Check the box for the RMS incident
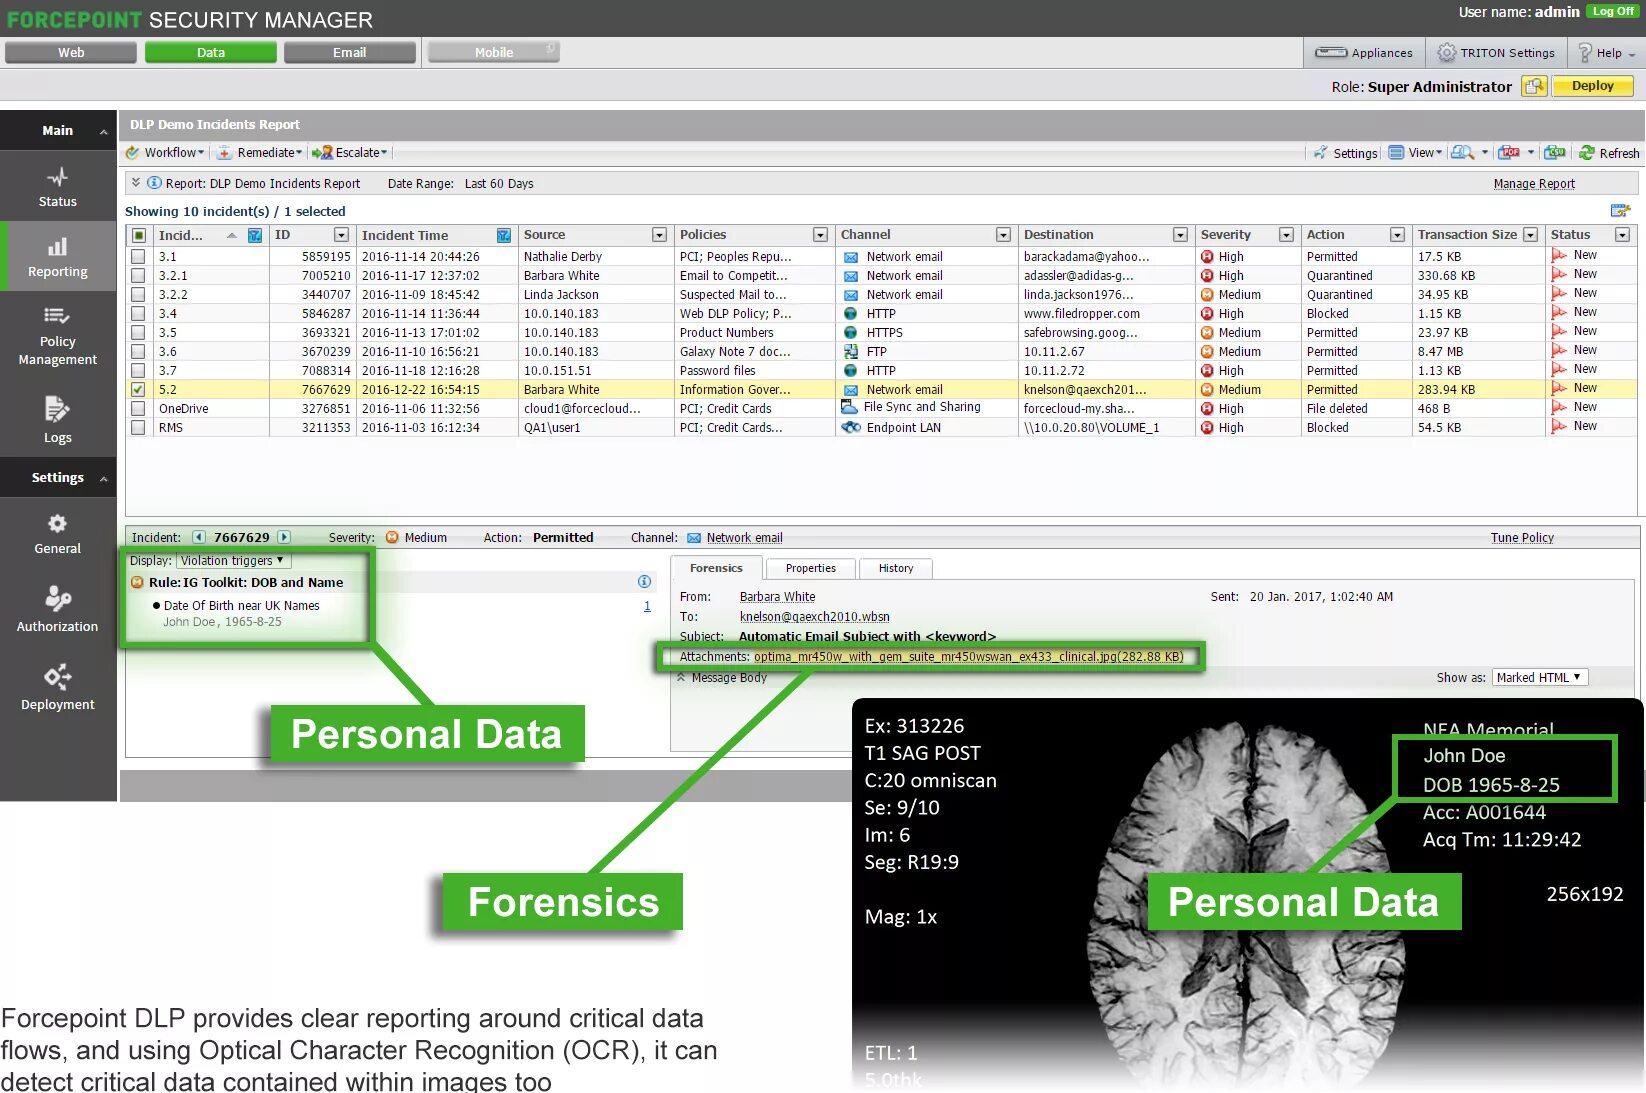This screenshot has width=1646, height=1093. pyautogui.click(x=138, y=427)
